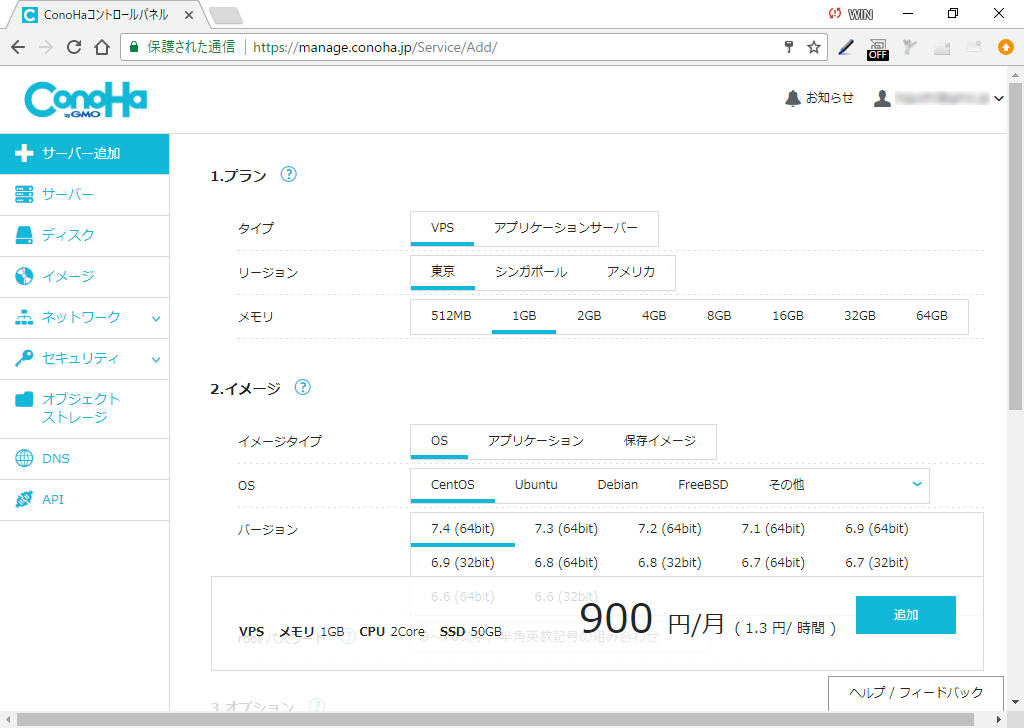1024x728 pixels.
Task: Click the server rack icon in sidebar
Action: [x=24, y=195]
